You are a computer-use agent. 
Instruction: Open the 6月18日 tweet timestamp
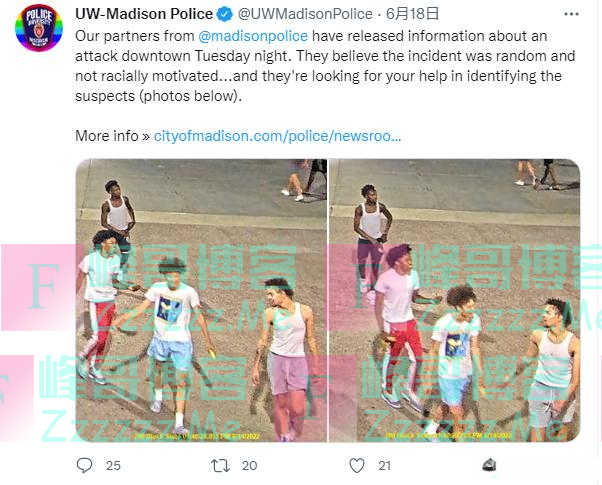click(412, 14)
